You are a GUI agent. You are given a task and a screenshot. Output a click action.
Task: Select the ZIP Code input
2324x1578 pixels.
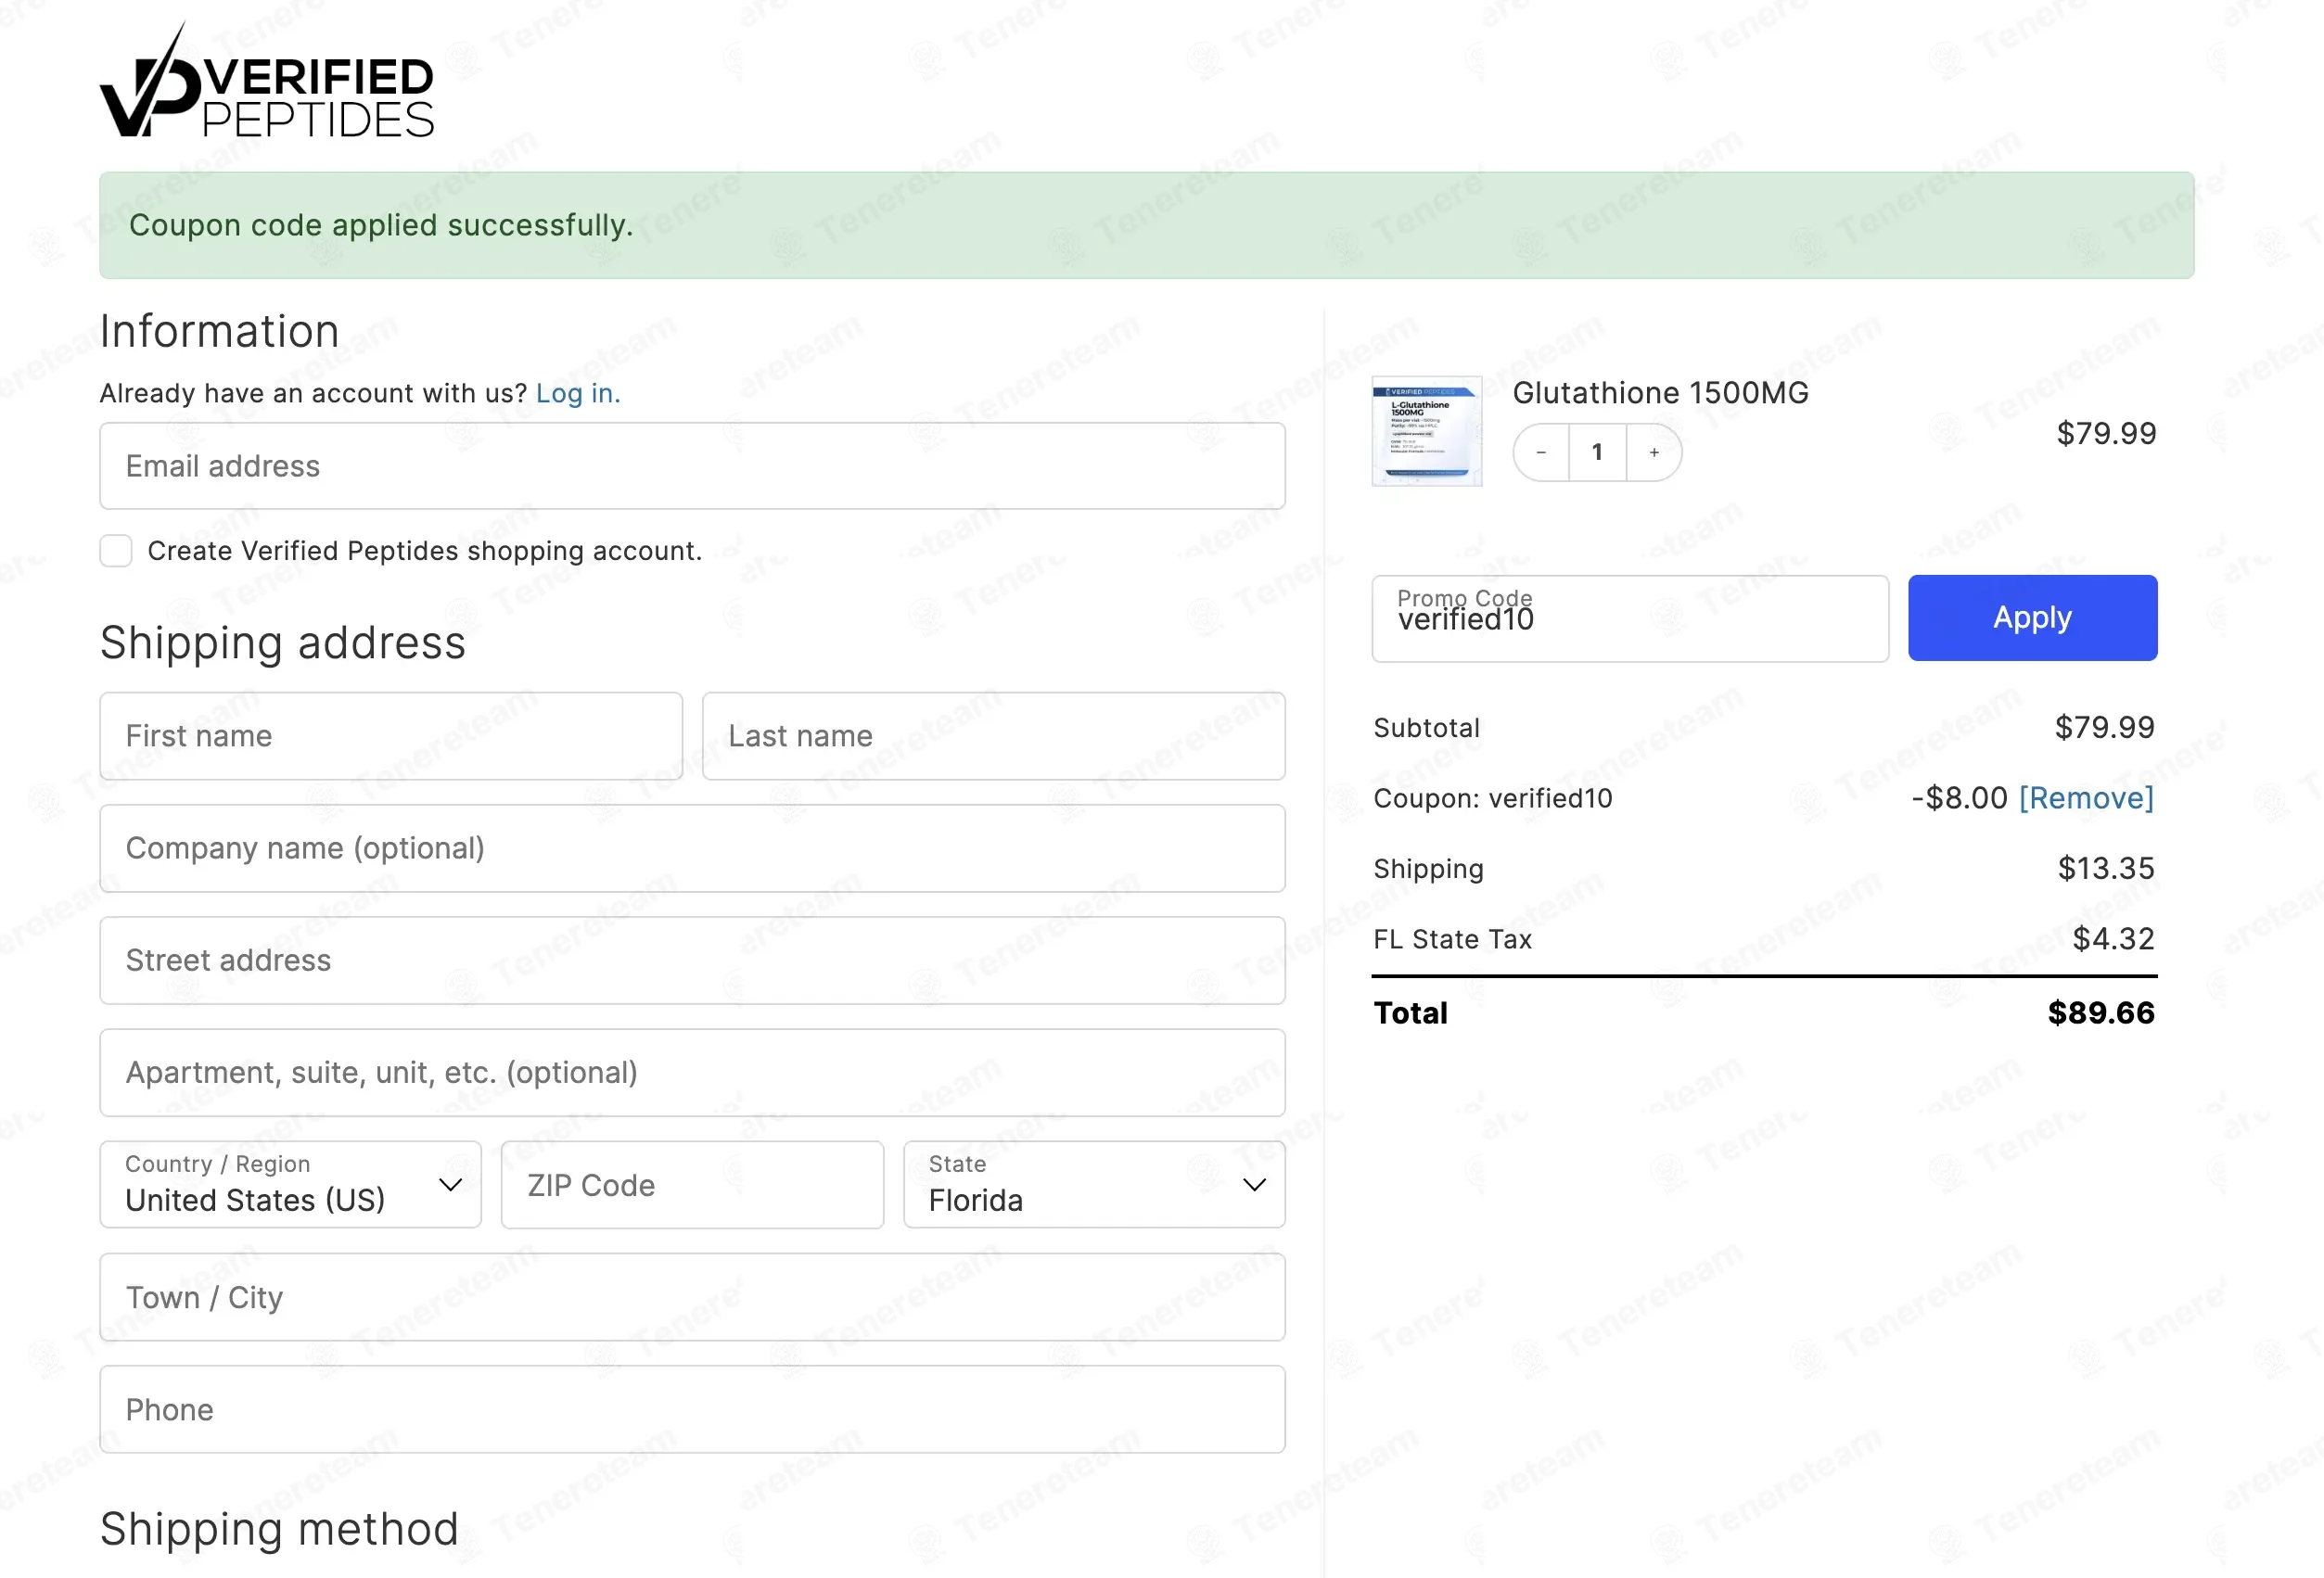(x=691, y=1185)
